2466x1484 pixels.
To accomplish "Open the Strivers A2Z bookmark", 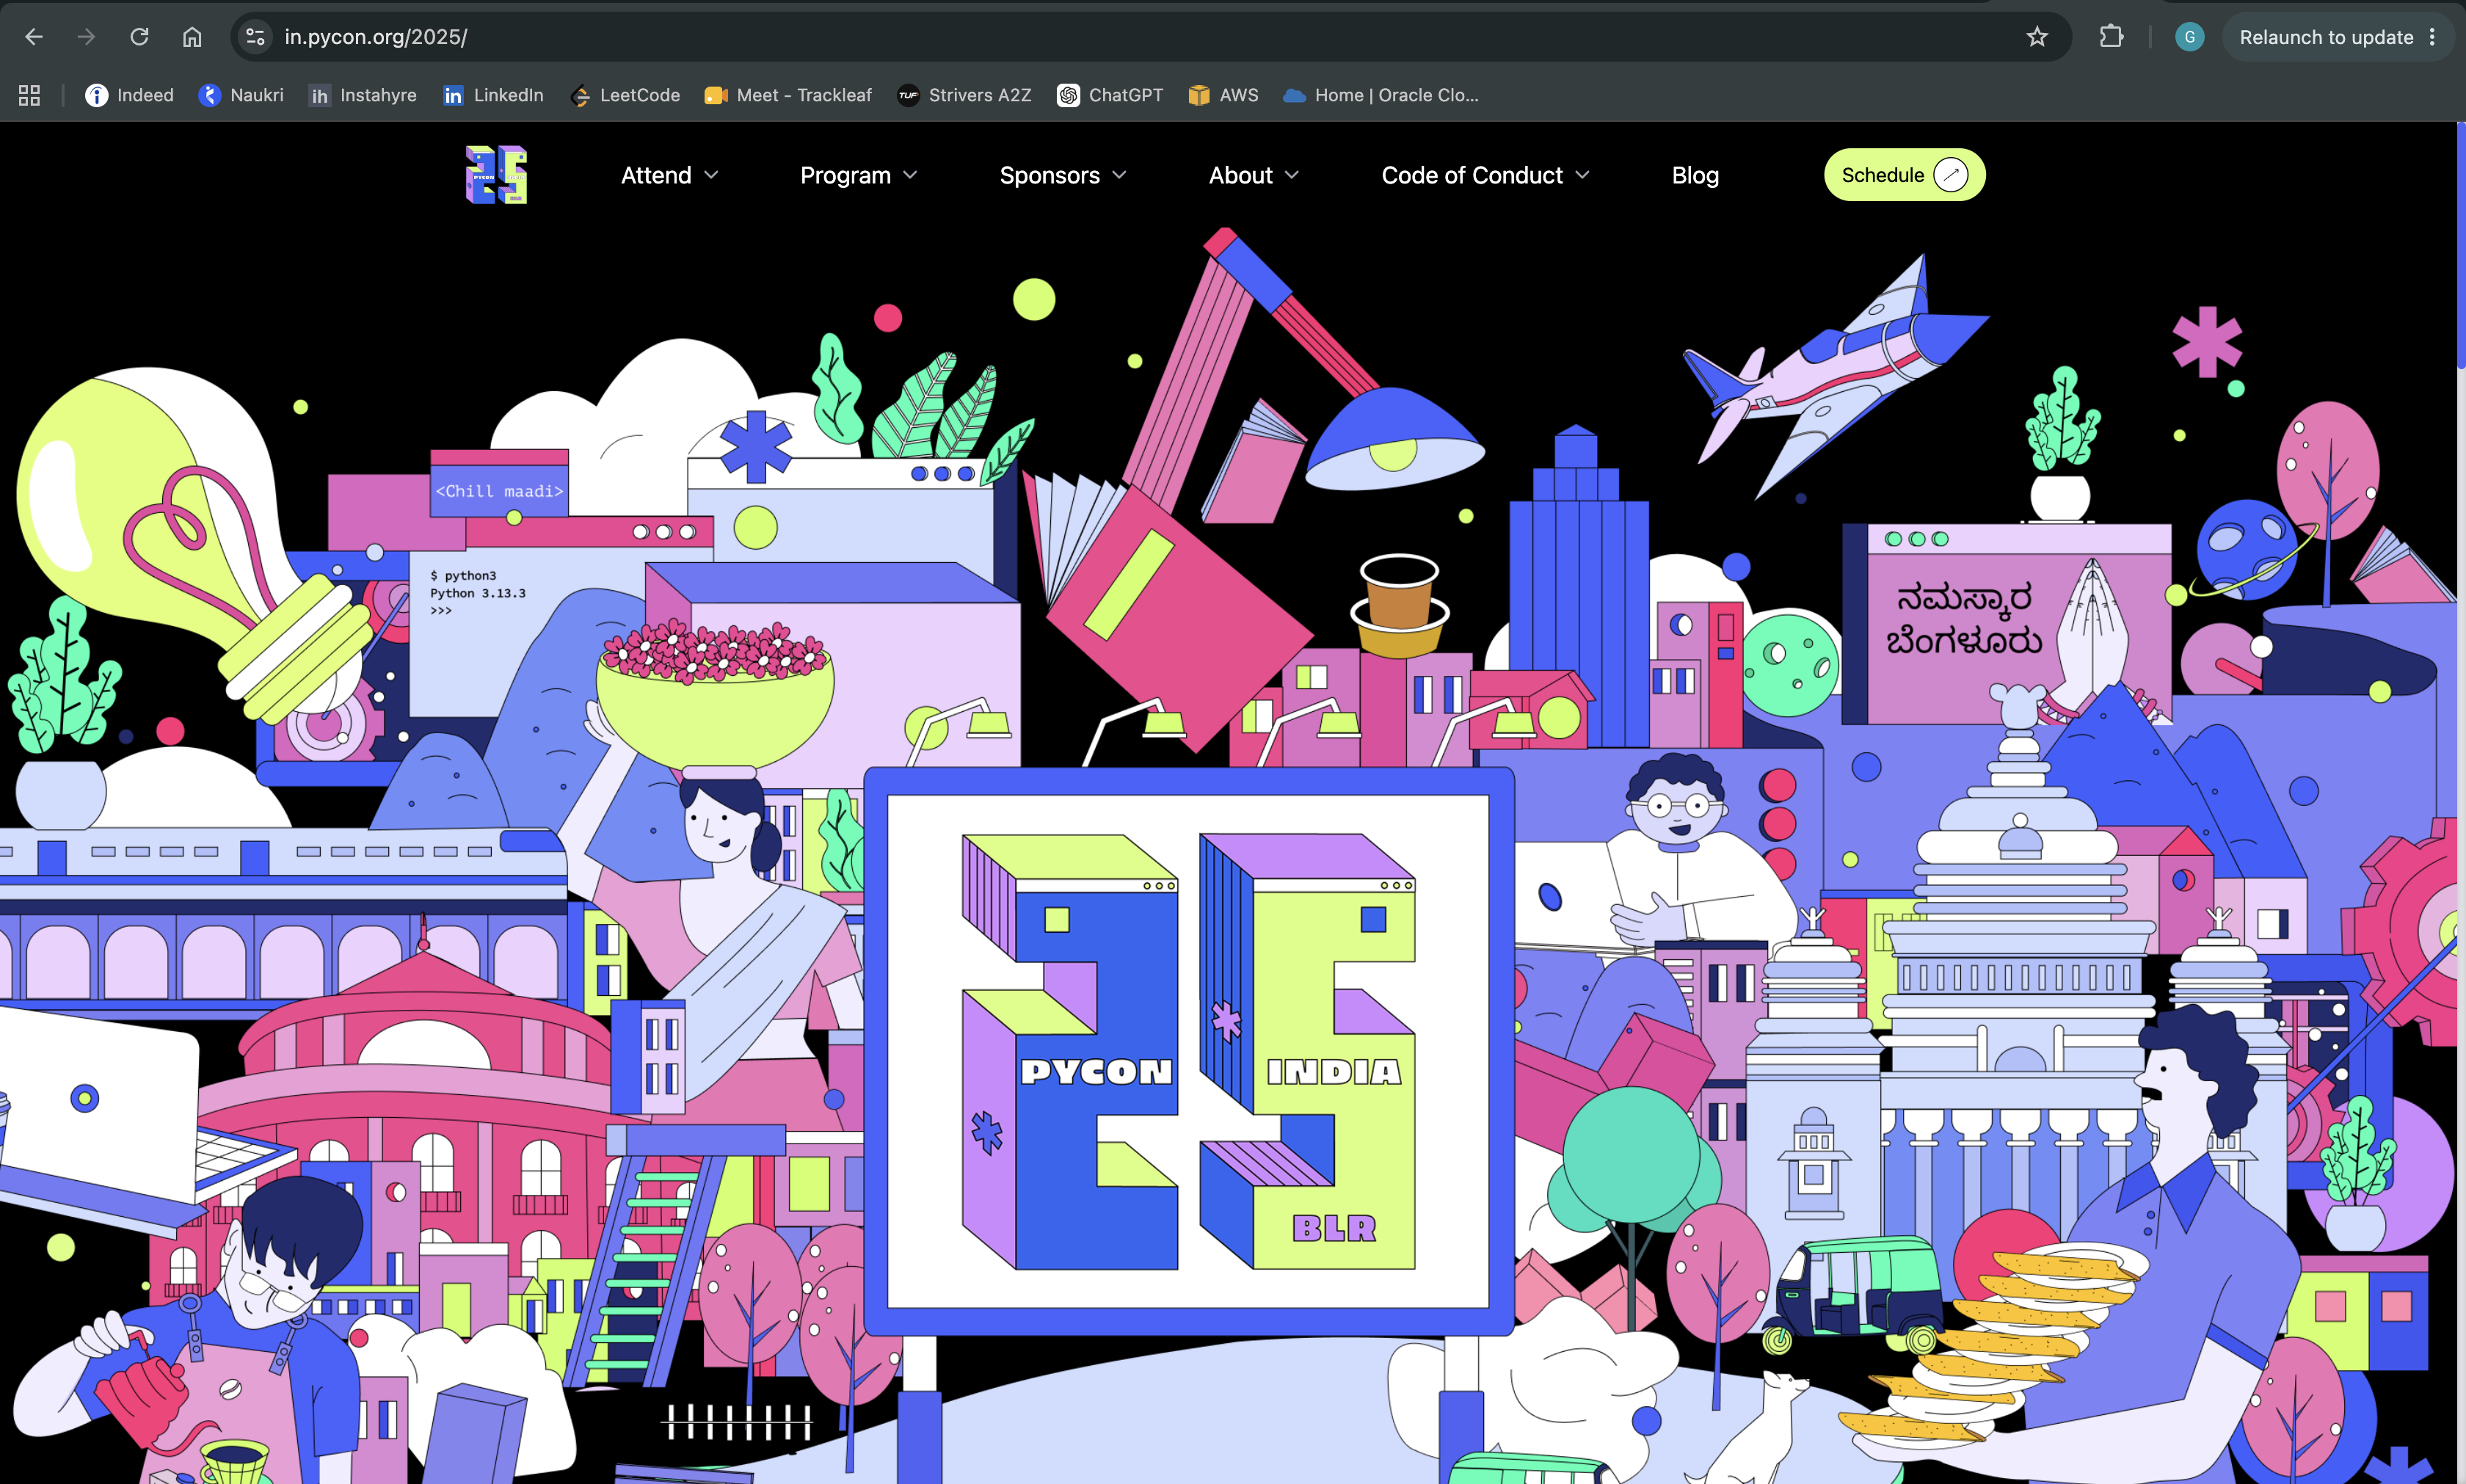I will [965, 95].
